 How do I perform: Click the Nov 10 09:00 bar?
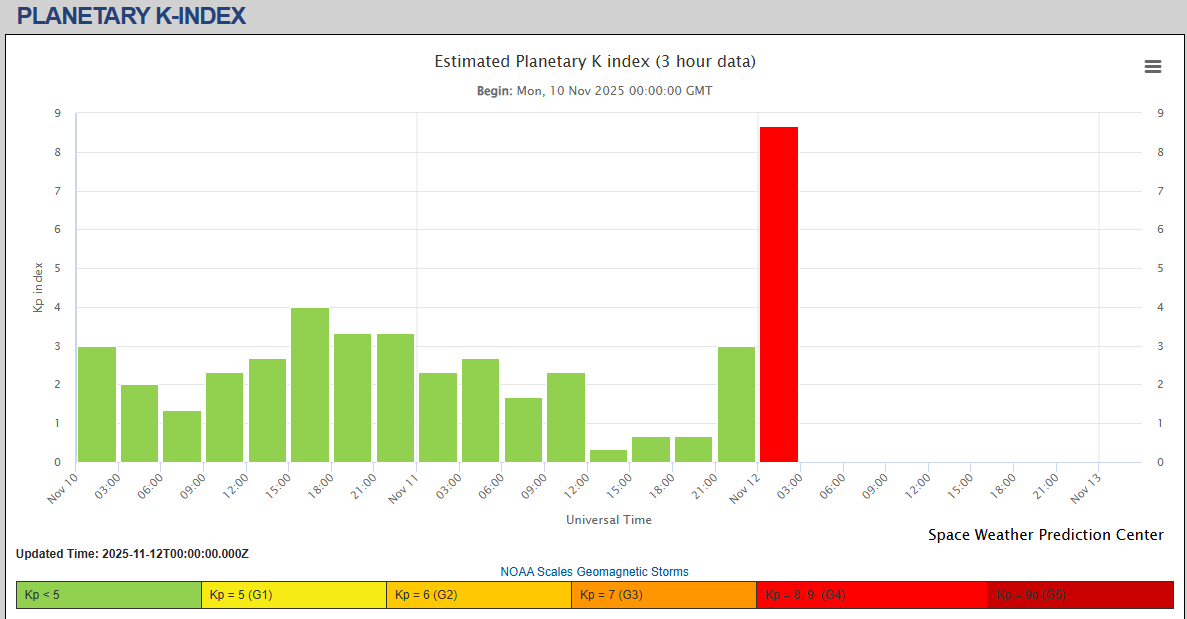tap(225, 417)
